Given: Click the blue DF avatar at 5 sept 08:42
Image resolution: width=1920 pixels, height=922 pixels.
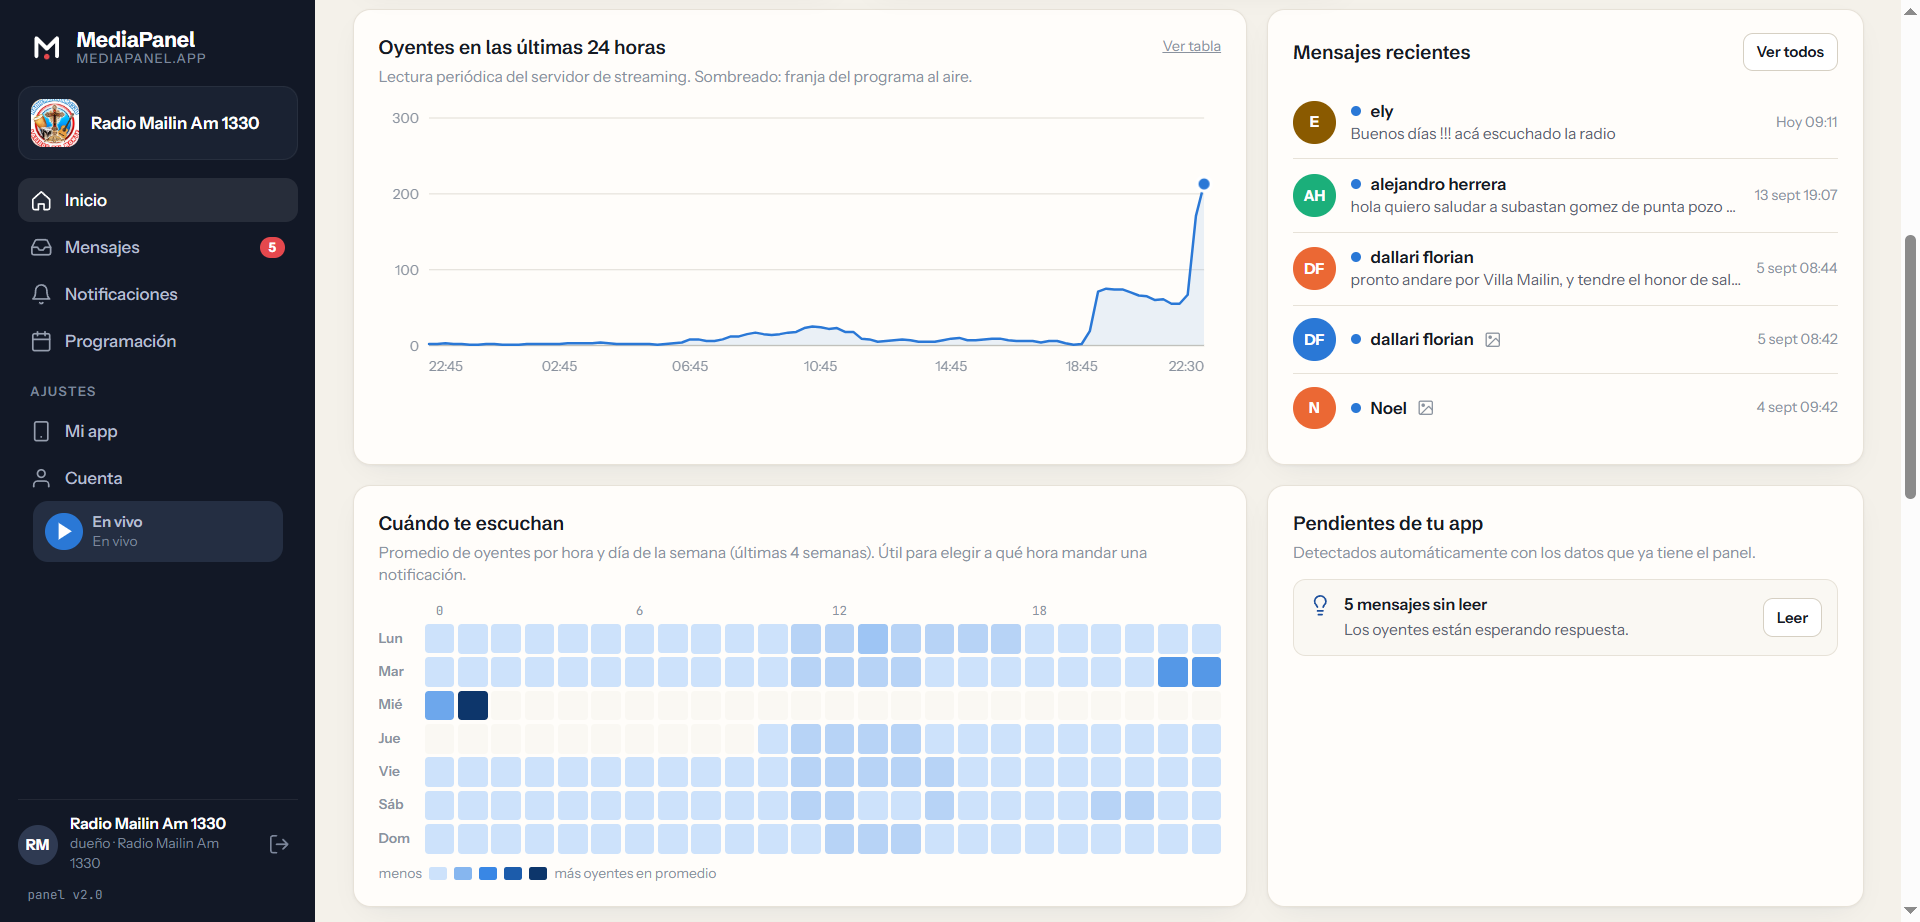Looking at the screenshot, I should point(1314,340).
